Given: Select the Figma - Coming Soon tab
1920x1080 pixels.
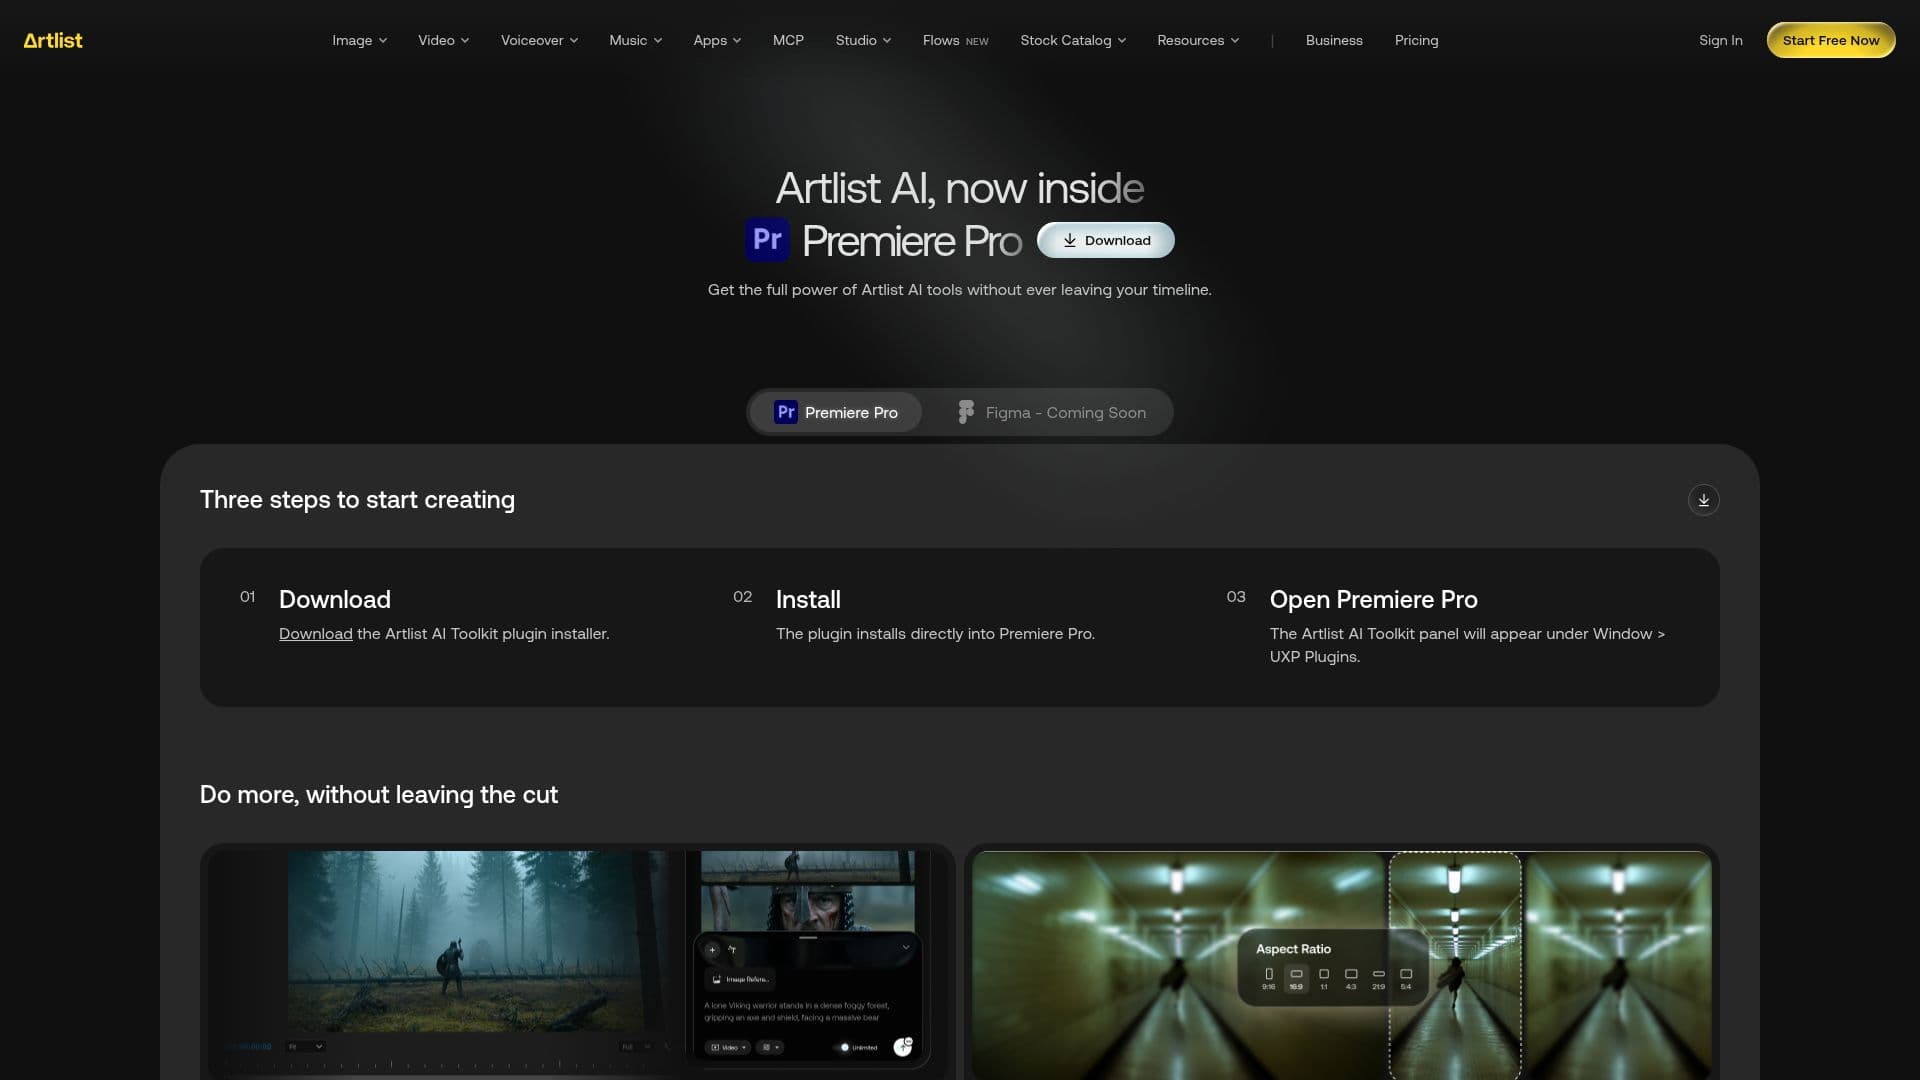Looking at the screenshot, I should point(1051,412).
